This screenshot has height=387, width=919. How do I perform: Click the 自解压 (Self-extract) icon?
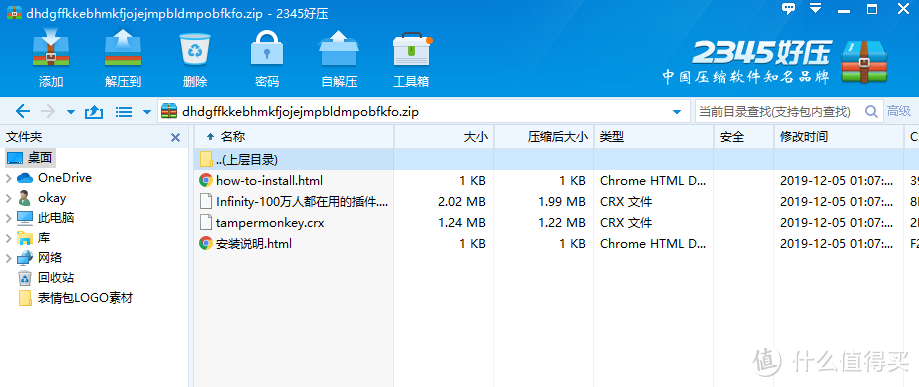[339, 50]
